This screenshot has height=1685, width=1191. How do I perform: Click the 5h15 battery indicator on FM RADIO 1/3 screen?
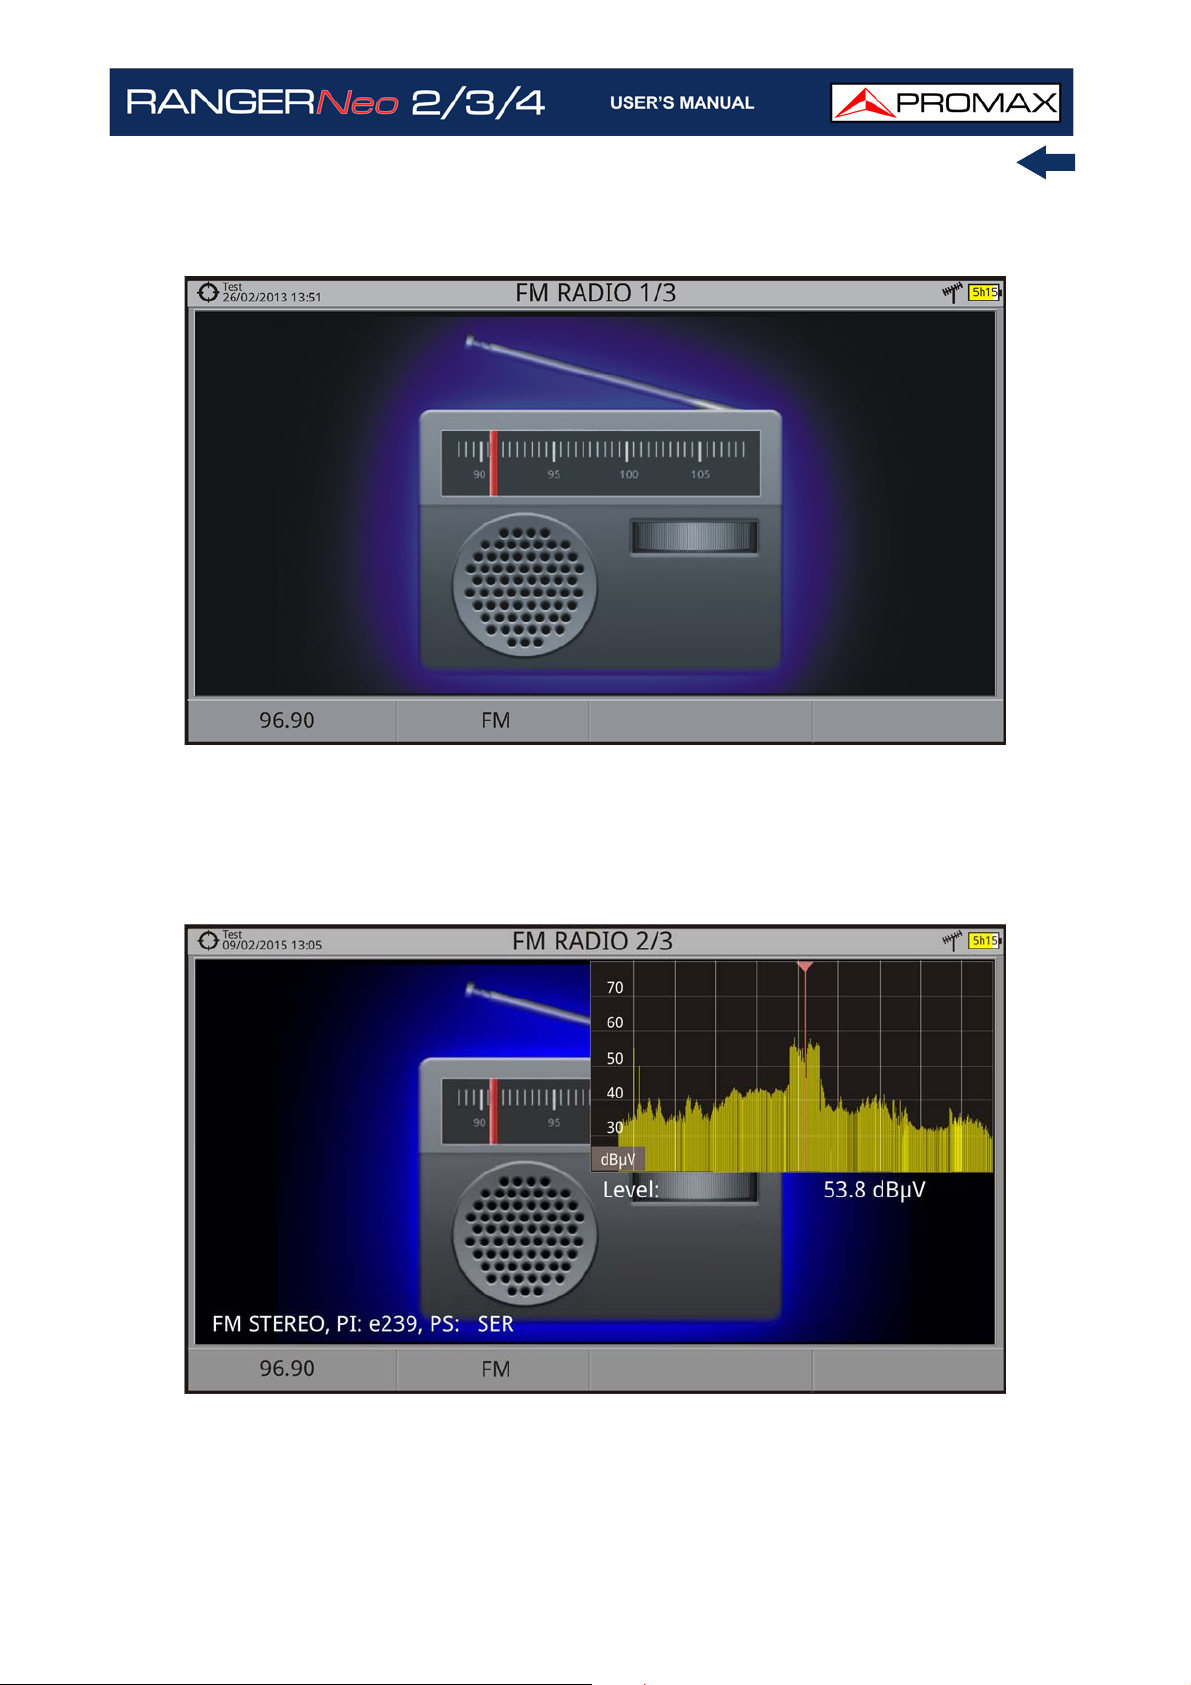pos(985,292)
